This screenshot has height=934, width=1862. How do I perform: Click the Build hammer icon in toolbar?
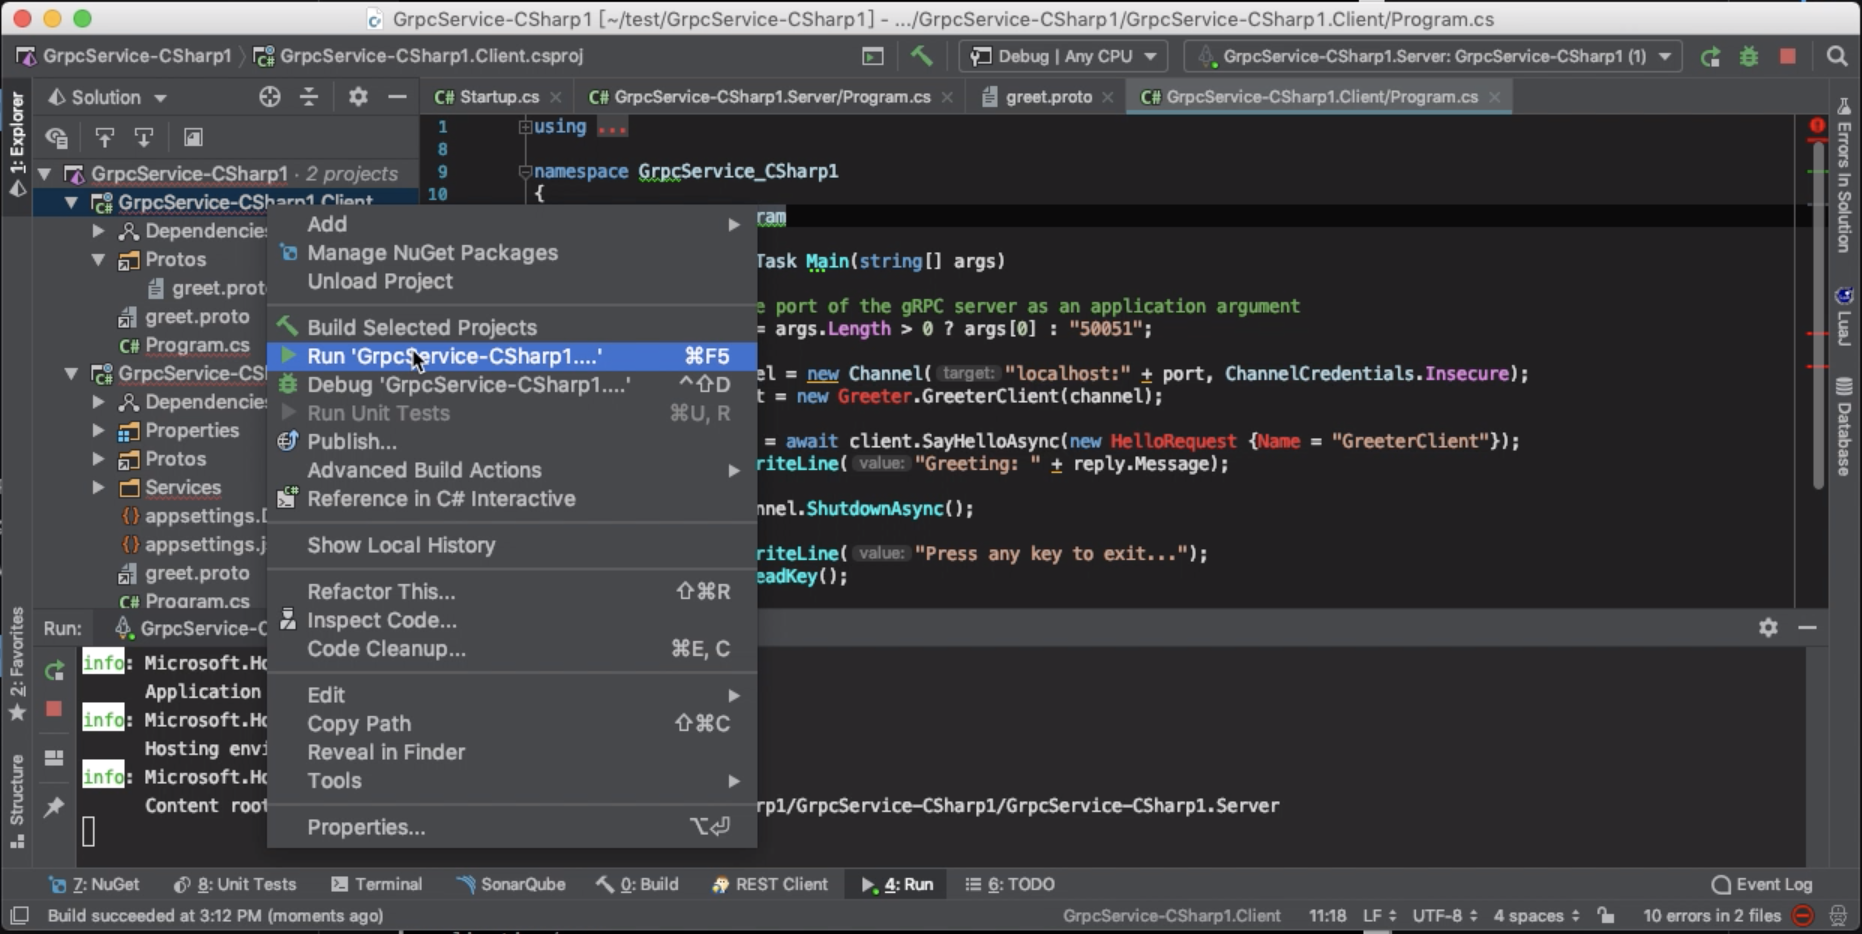(x=921, y=56)
